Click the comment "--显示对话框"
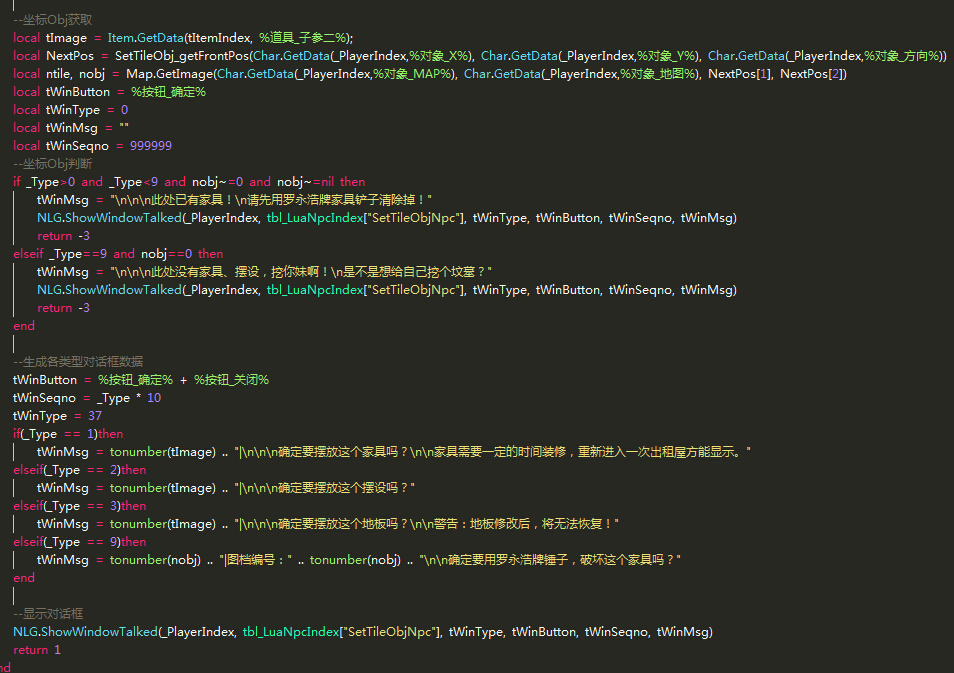The width and height of the screenshot is (954, 673). [48, 614]
